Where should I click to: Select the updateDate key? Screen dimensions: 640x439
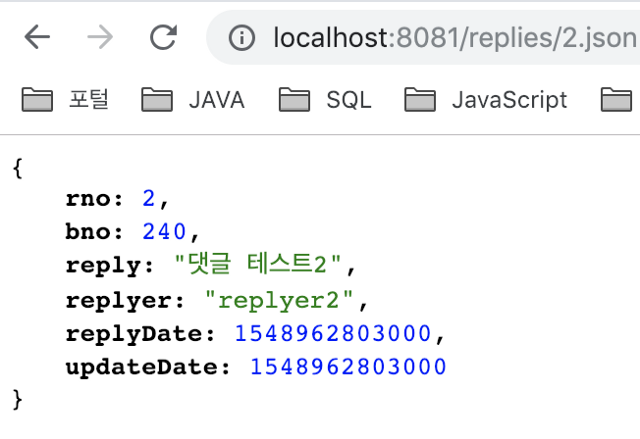(x=143, y=367)
